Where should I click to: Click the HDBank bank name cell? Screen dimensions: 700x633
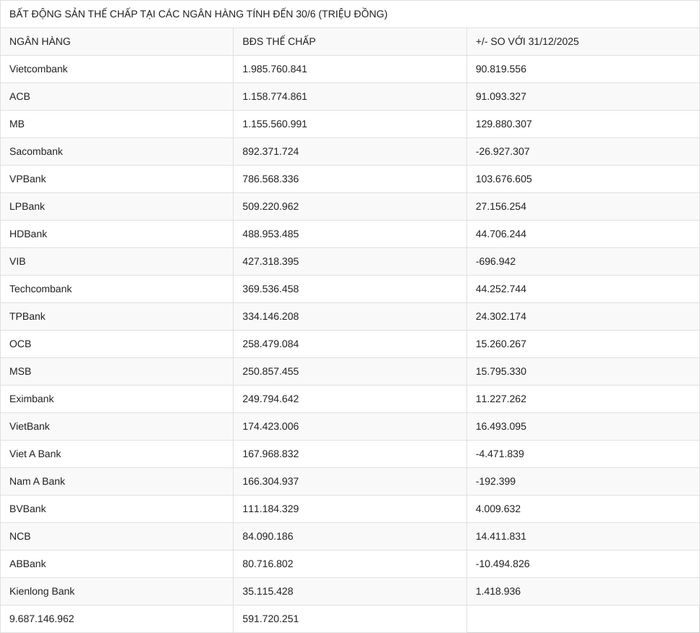click(x=117, y=234)
